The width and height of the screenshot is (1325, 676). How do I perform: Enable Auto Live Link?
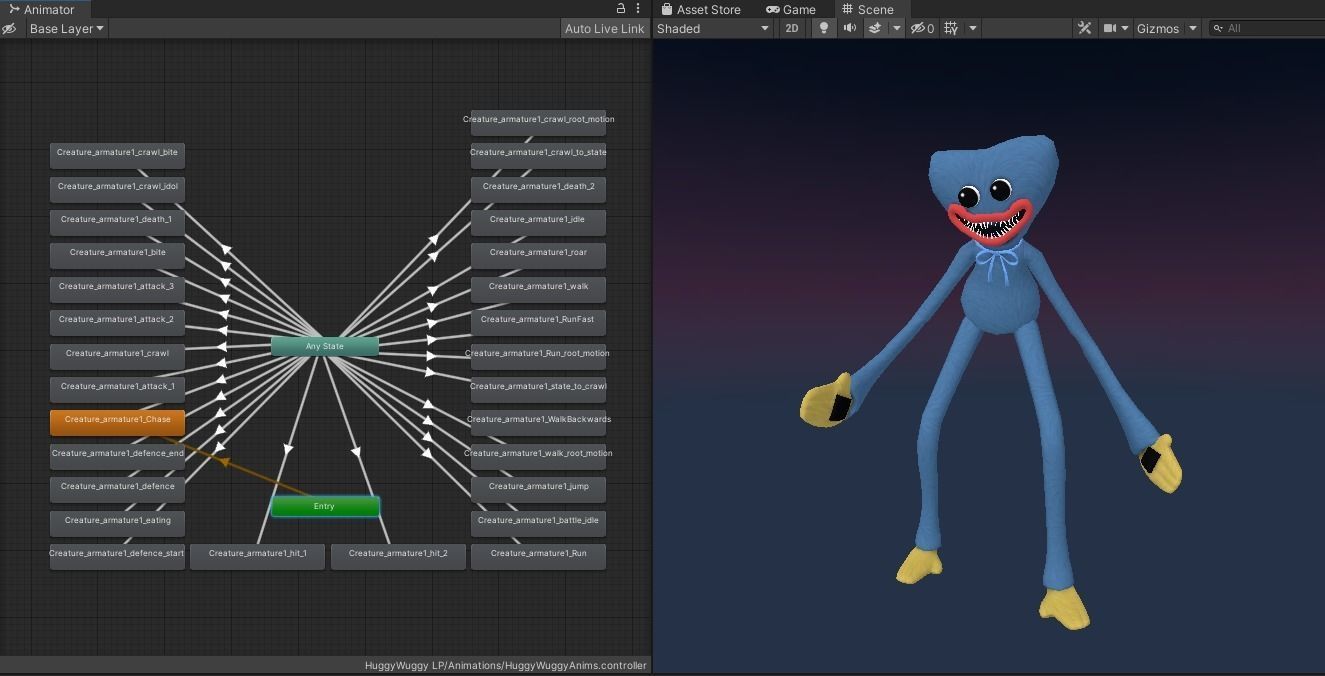604,29
